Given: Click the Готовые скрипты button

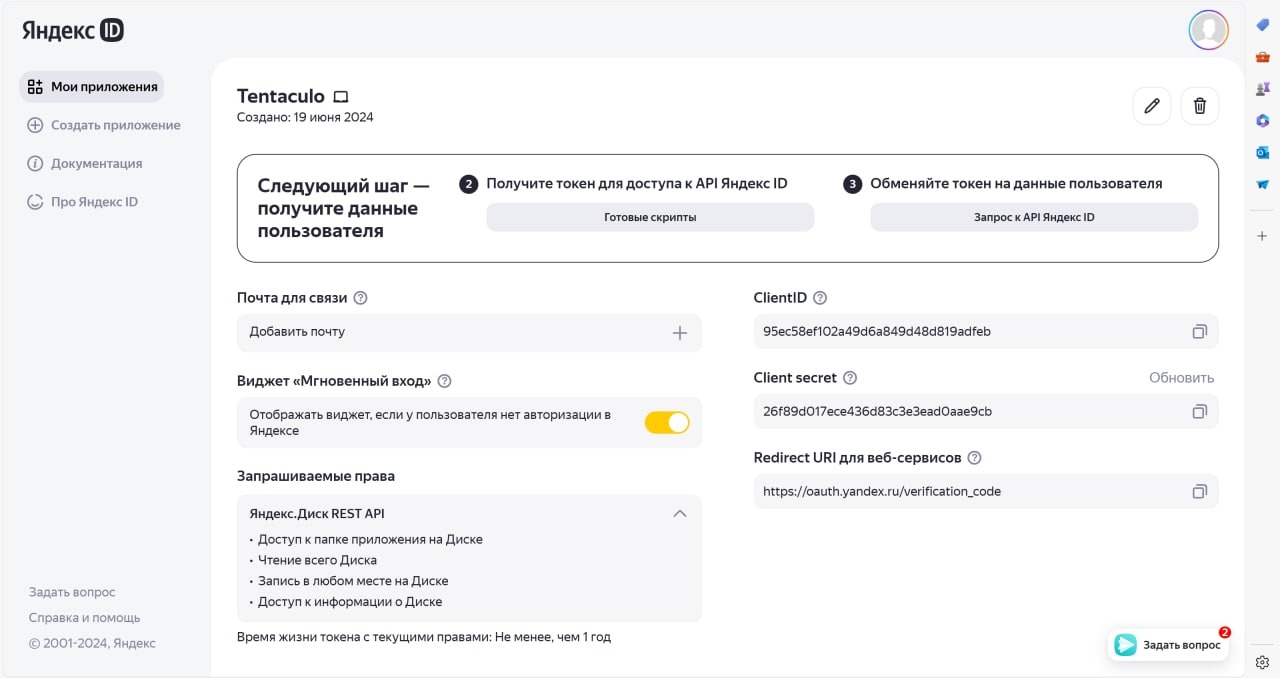Looking at the screenshot, I should coord(650,217).
